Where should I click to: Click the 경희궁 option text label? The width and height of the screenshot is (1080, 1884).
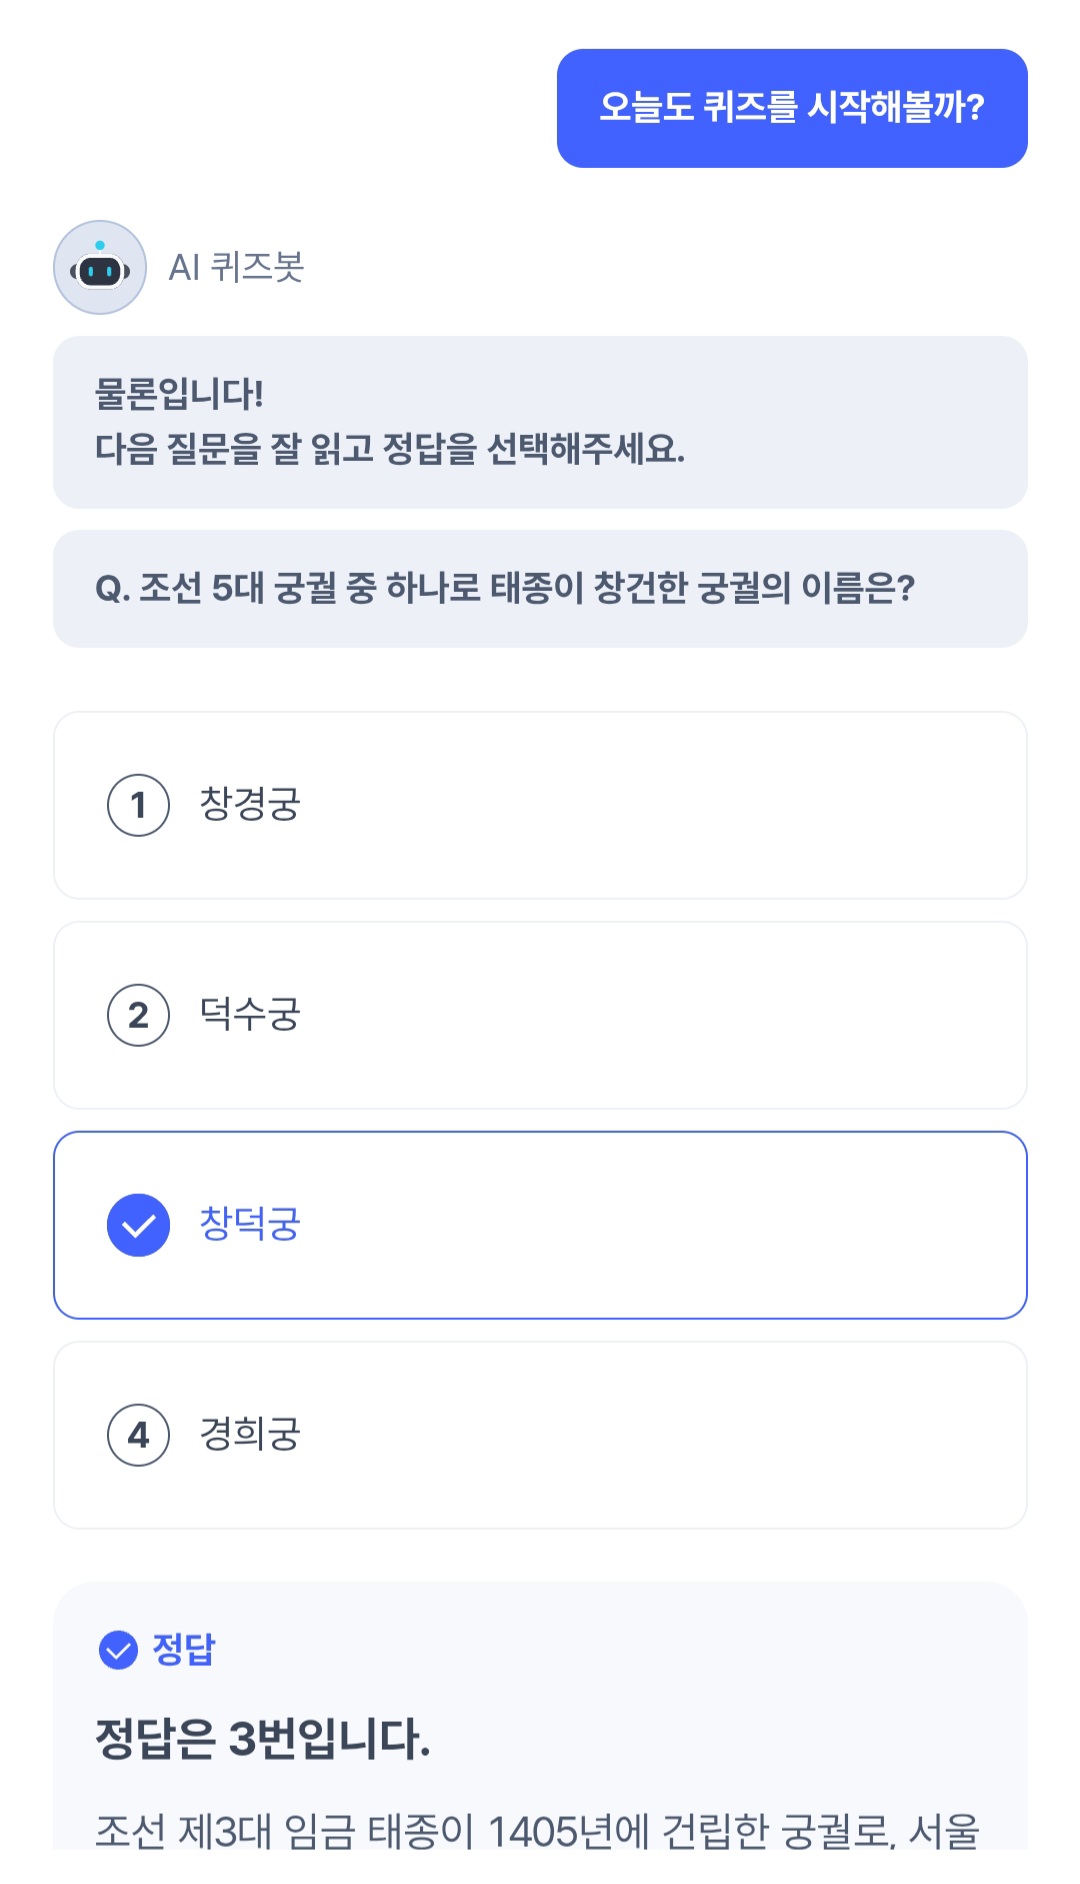click(250, 1435)
